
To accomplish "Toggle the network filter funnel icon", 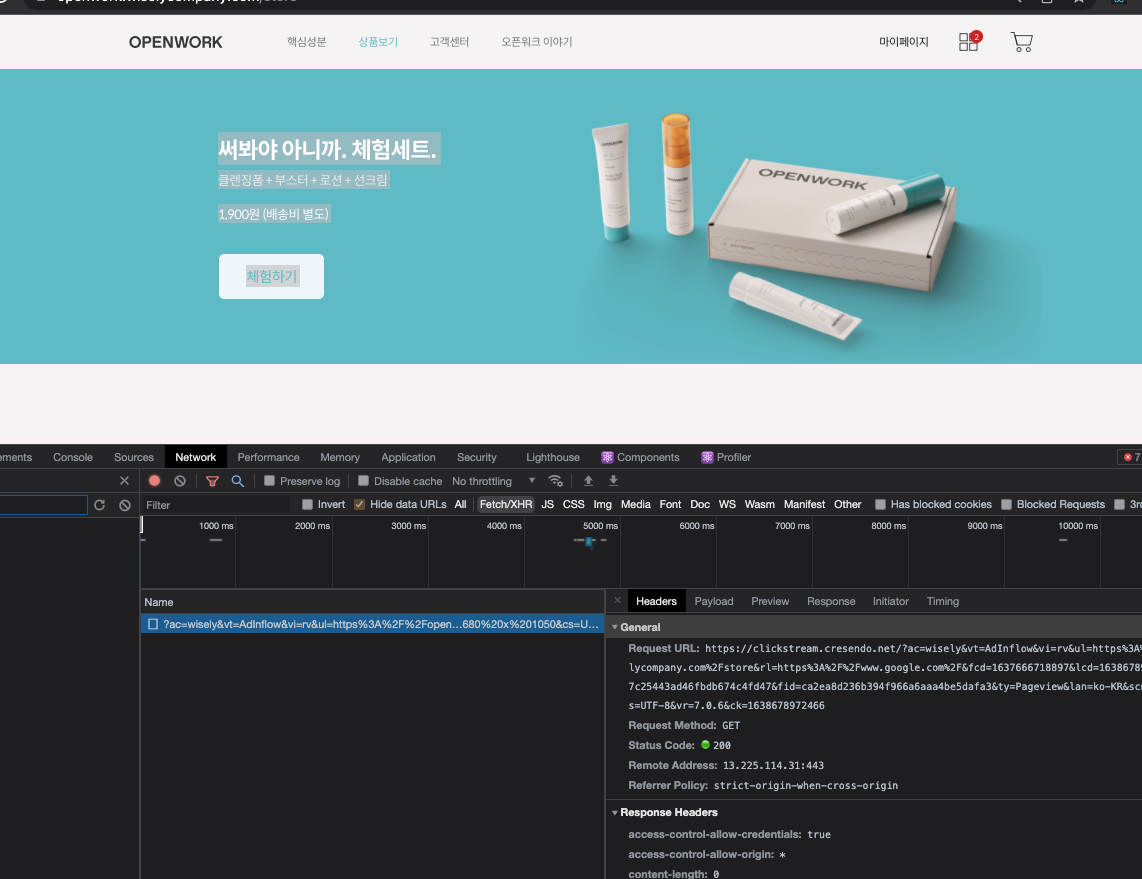I will click(x=212, y=481).
